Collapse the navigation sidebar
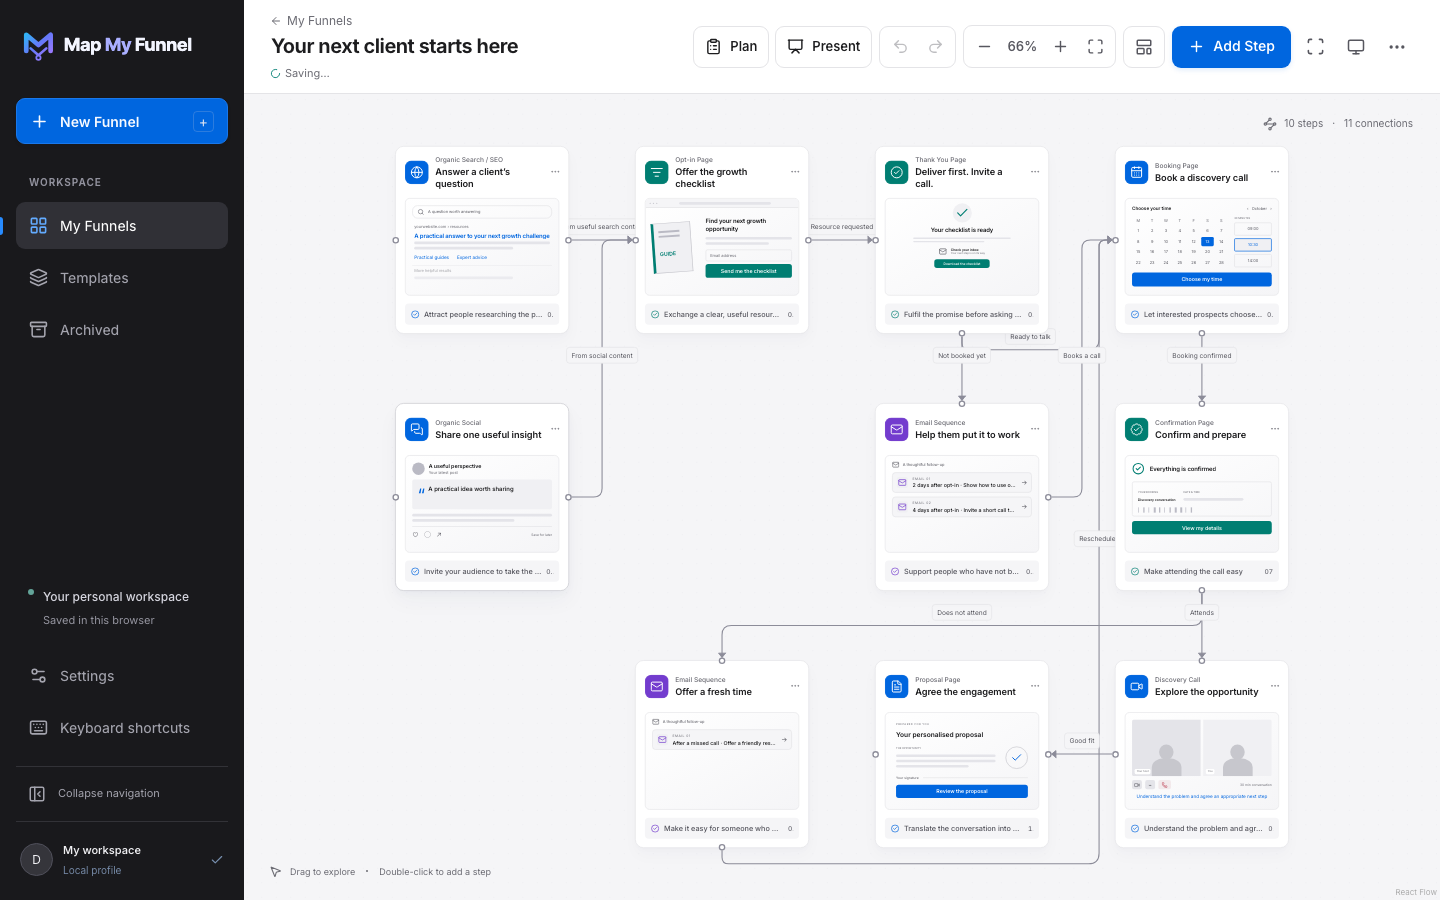This screenshot has width=1440, height=900. click(x=122, y=794)
